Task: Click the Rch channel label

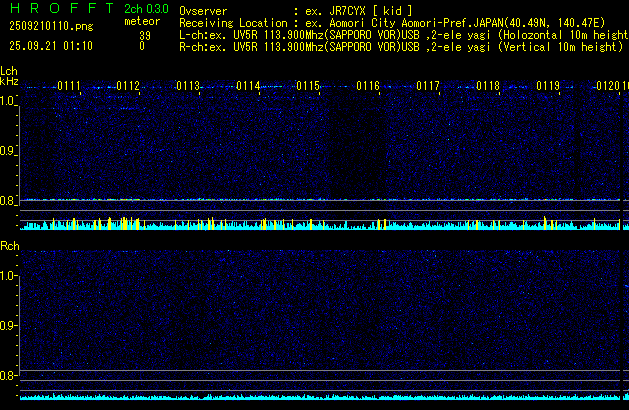Action: (x=10, y=246)
